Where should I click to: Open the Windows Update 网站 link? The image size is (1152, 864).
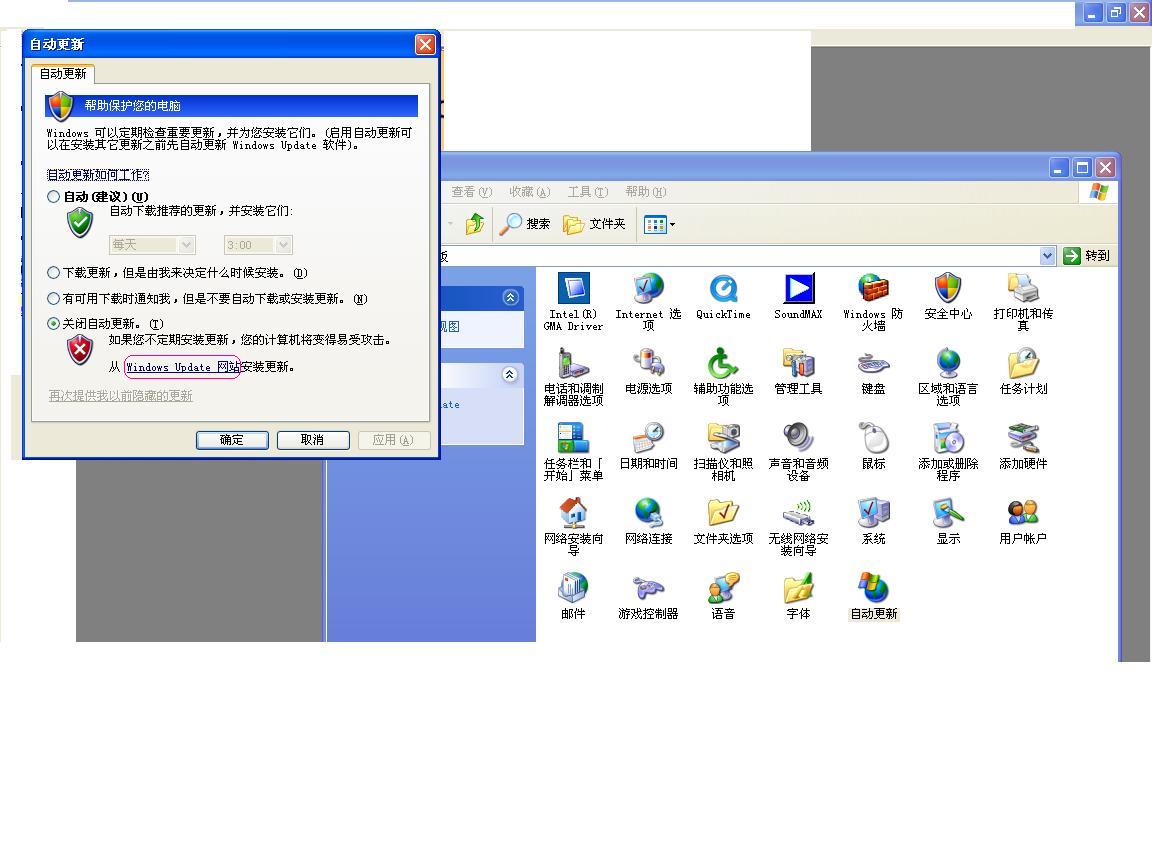tap(182, 367)
